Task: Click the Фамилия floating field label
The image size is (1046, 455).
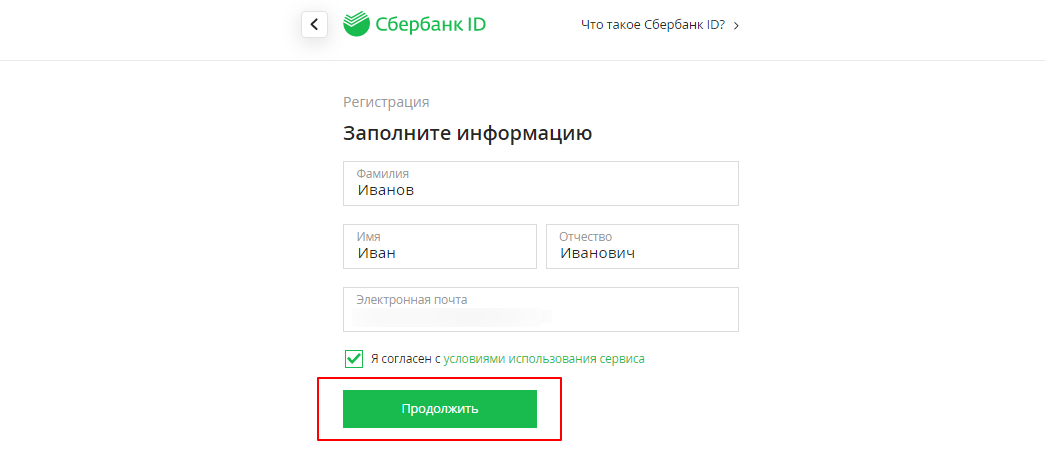Action: click(383, 174)
